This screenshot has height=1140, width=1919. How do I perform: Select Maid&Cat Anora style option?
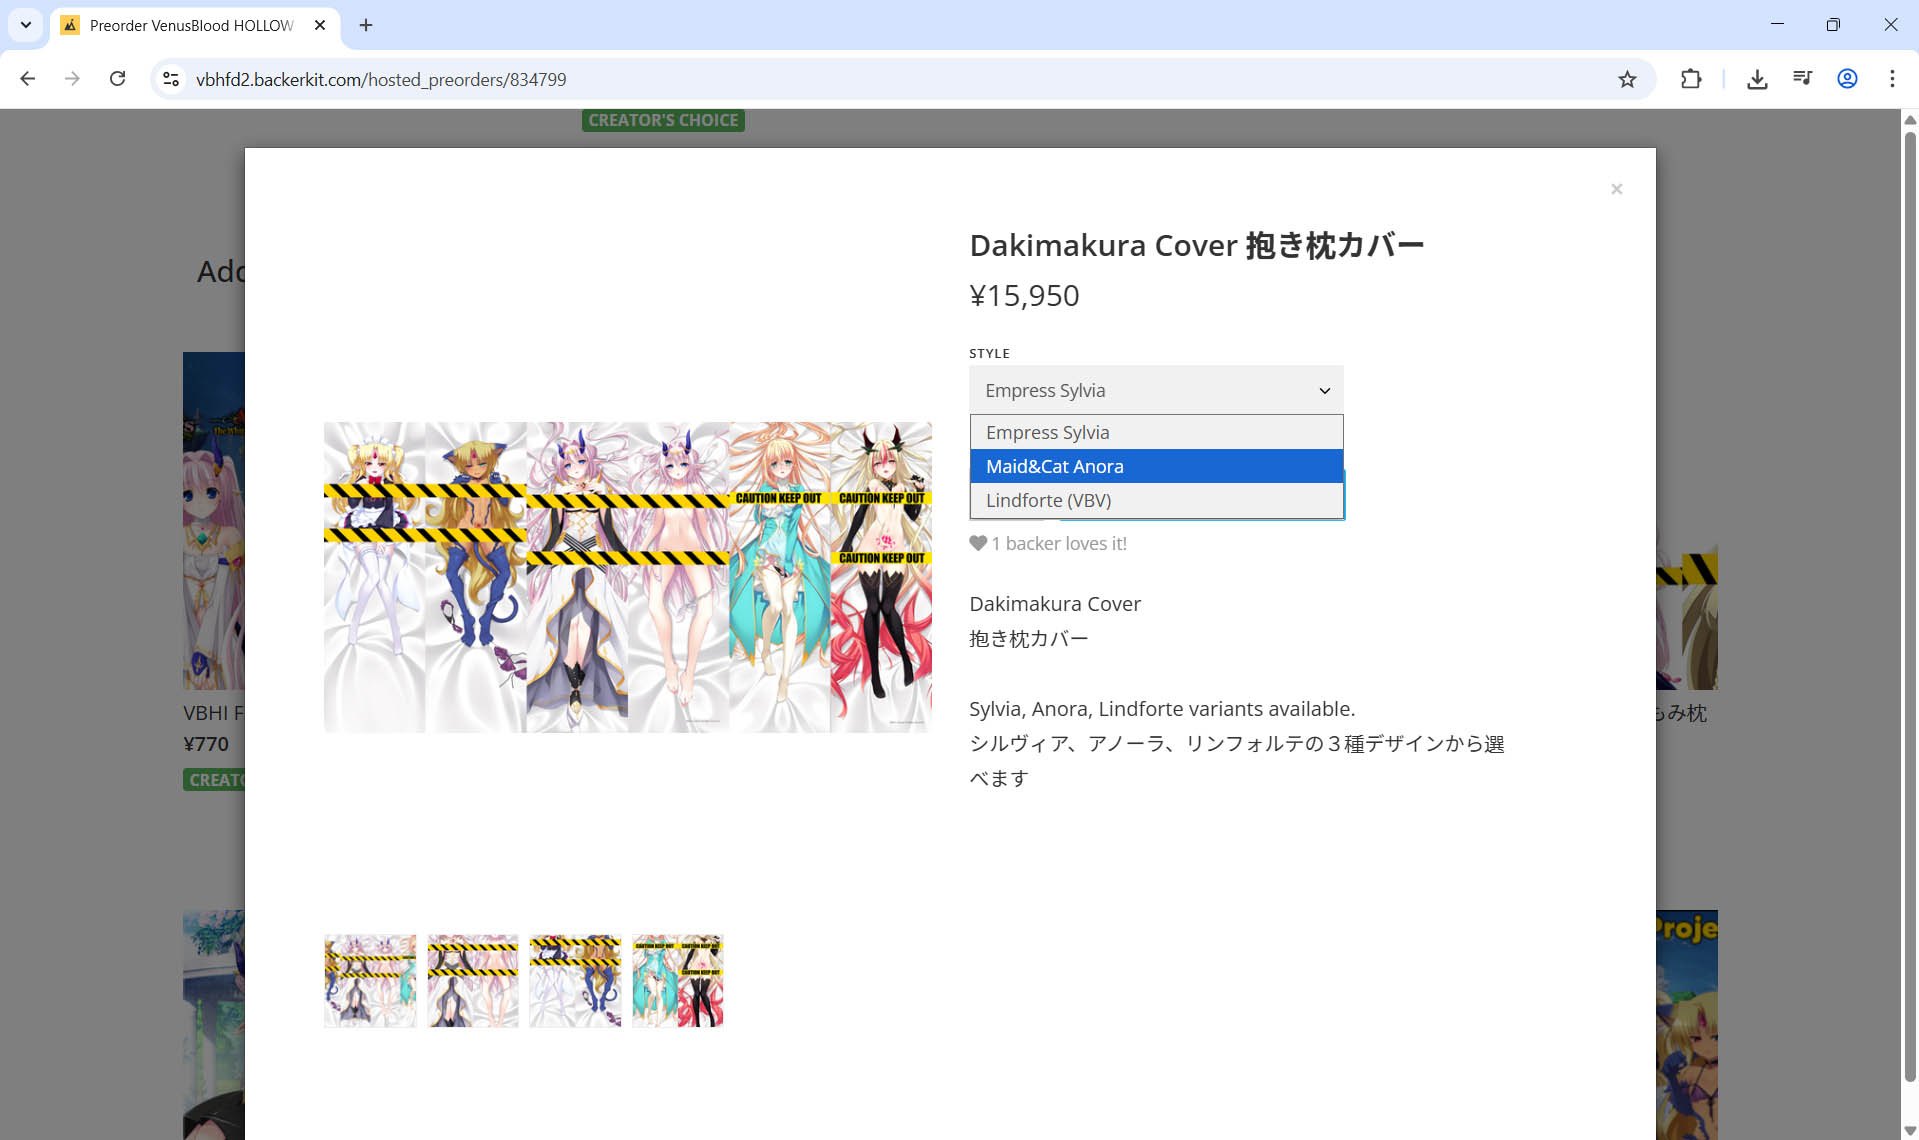[x=1155, y=466]
